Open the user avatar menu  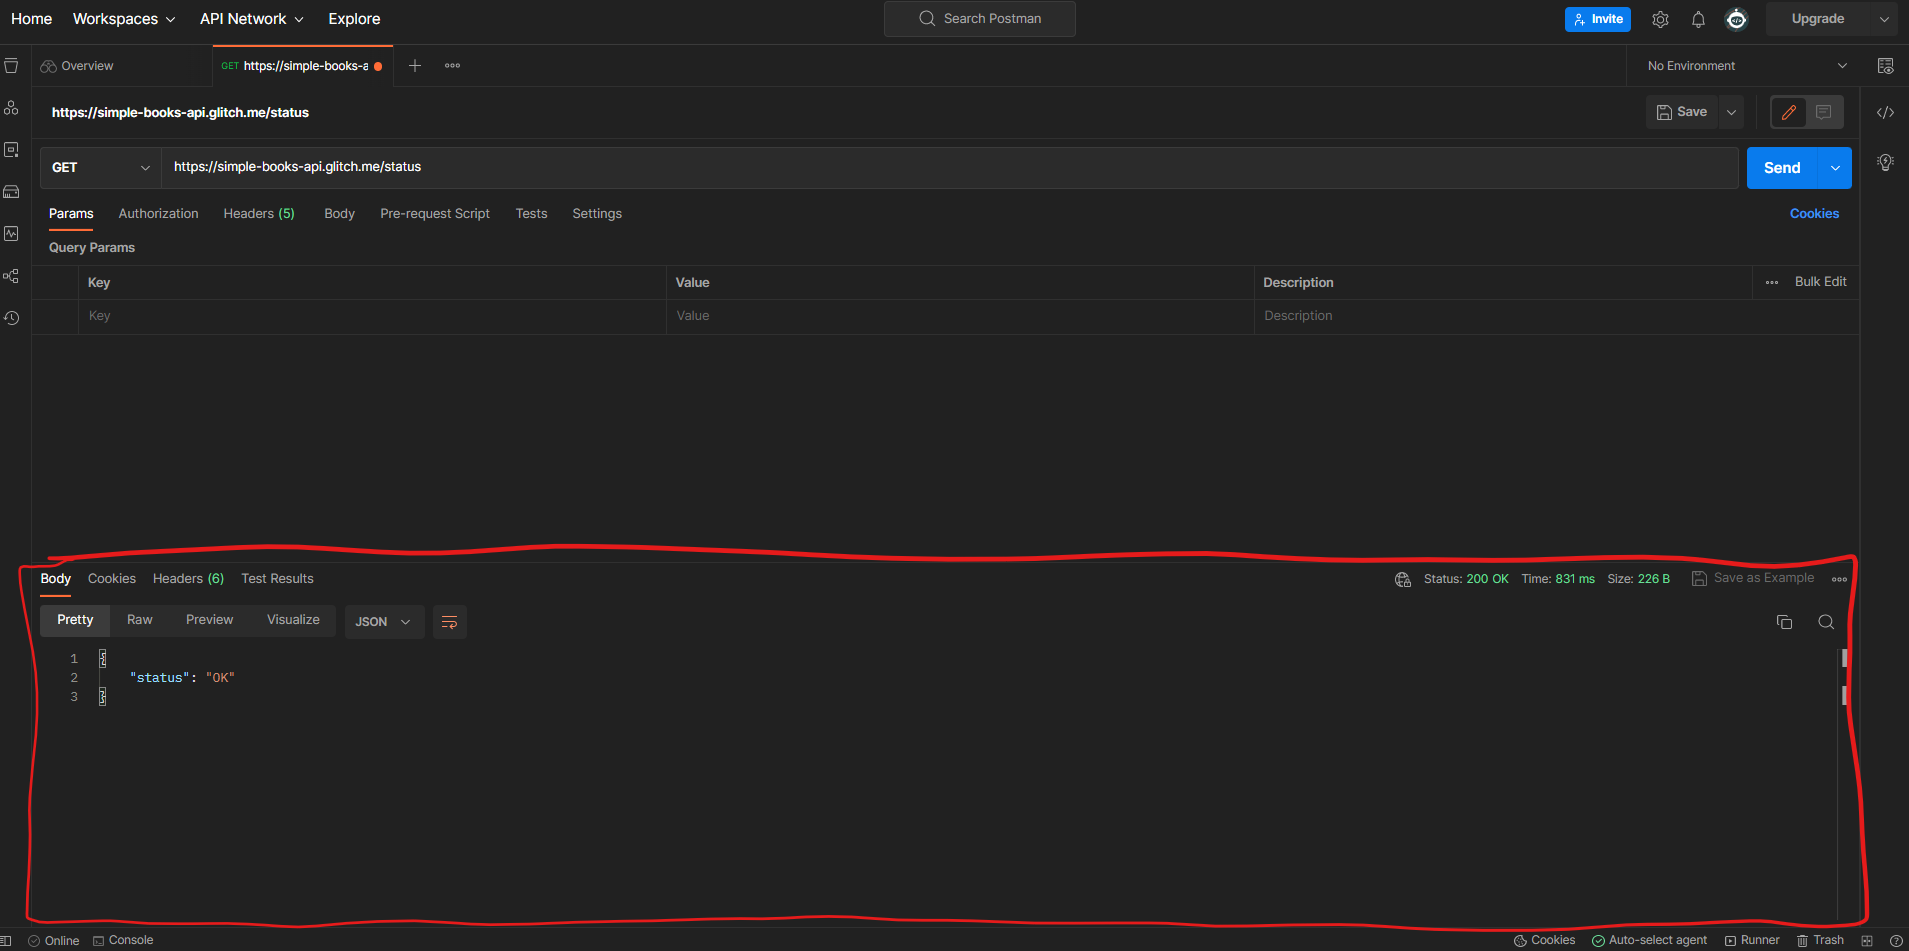[1737, 19]
